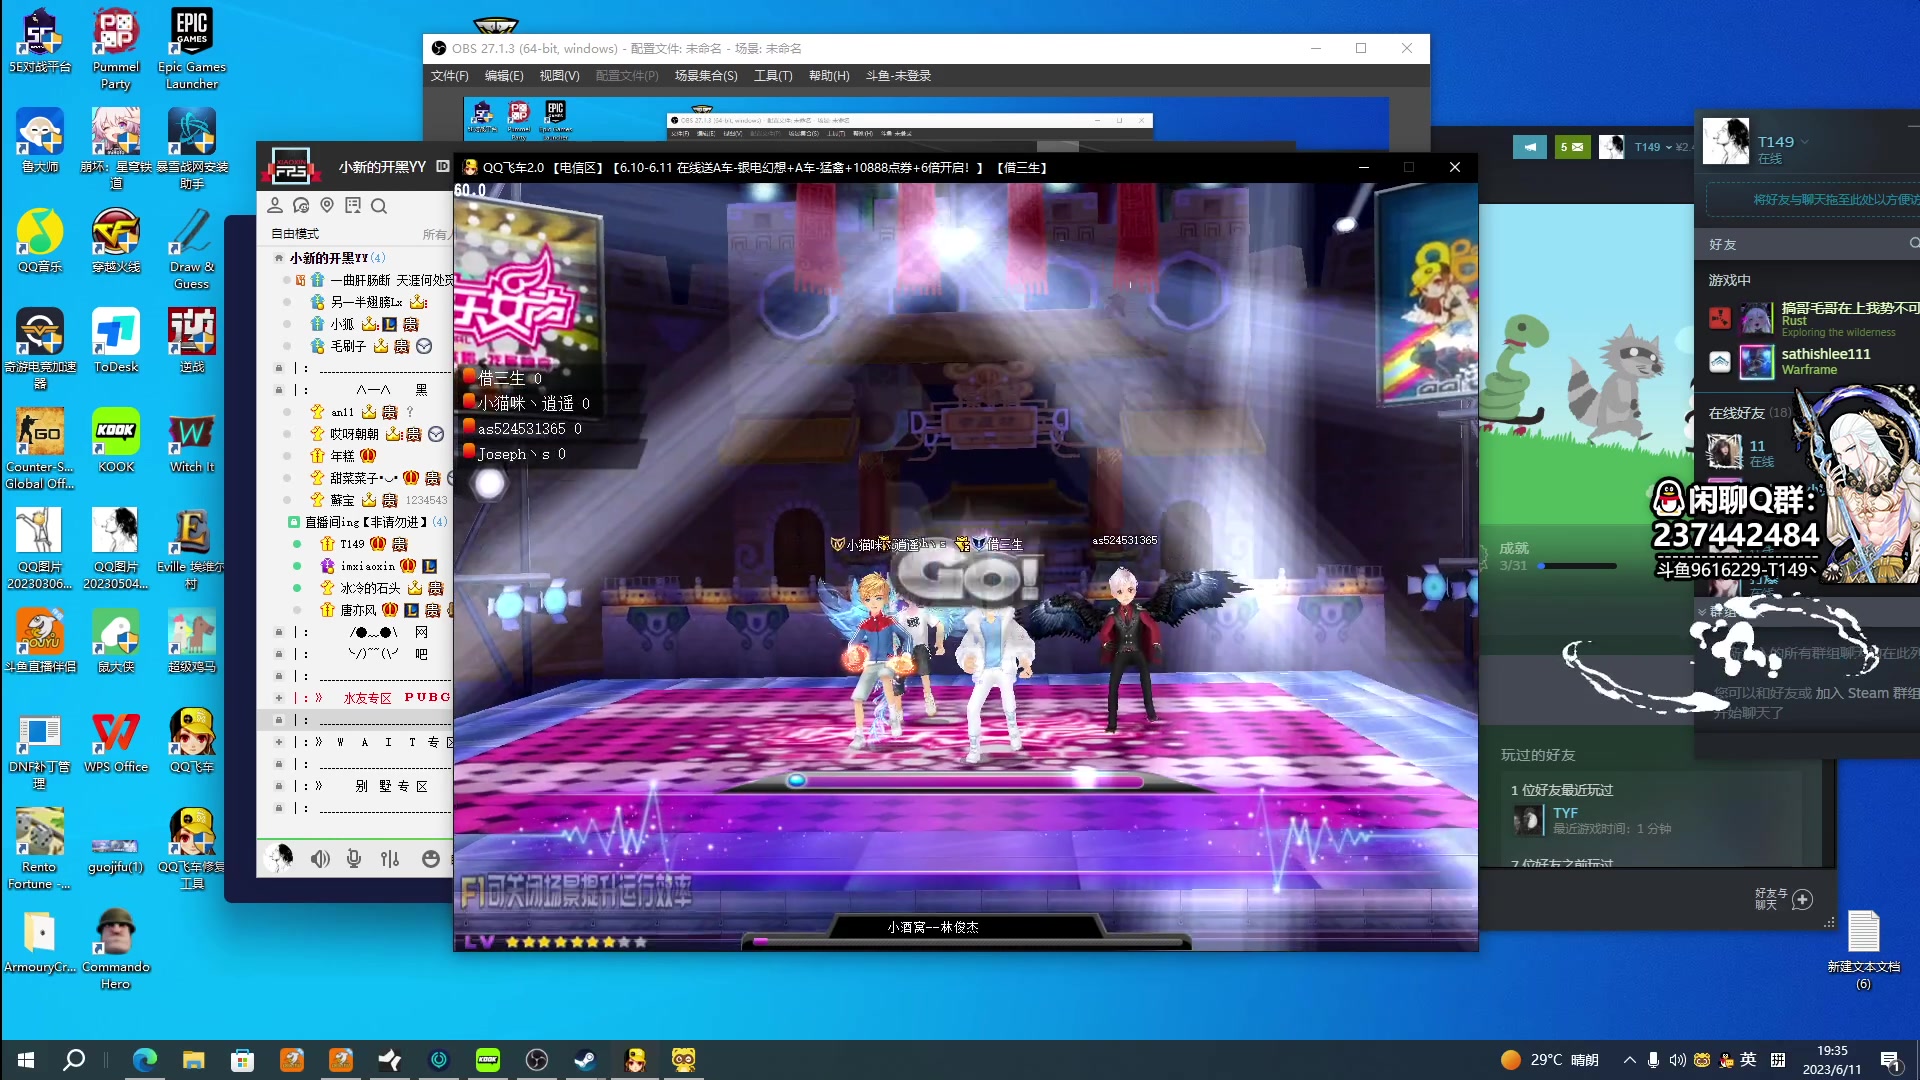
Task: Expand T149 status chevron in friends list
Action: (1805, 142)
